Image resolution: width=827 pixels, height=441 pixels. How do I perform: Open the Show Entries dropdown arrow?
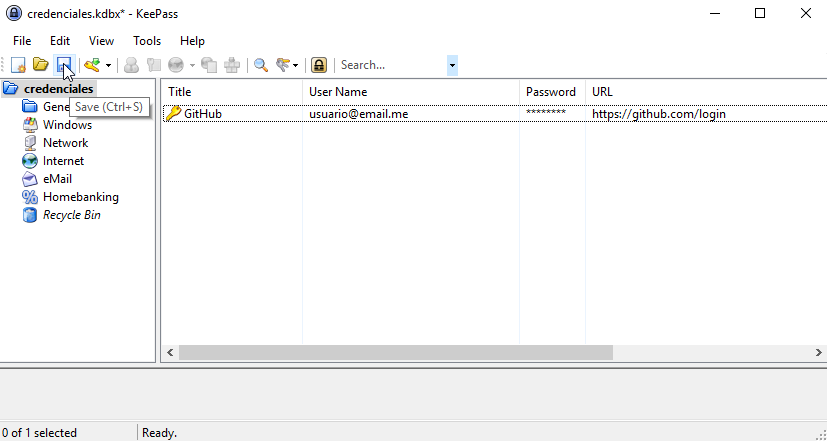[x=295, y=65]
